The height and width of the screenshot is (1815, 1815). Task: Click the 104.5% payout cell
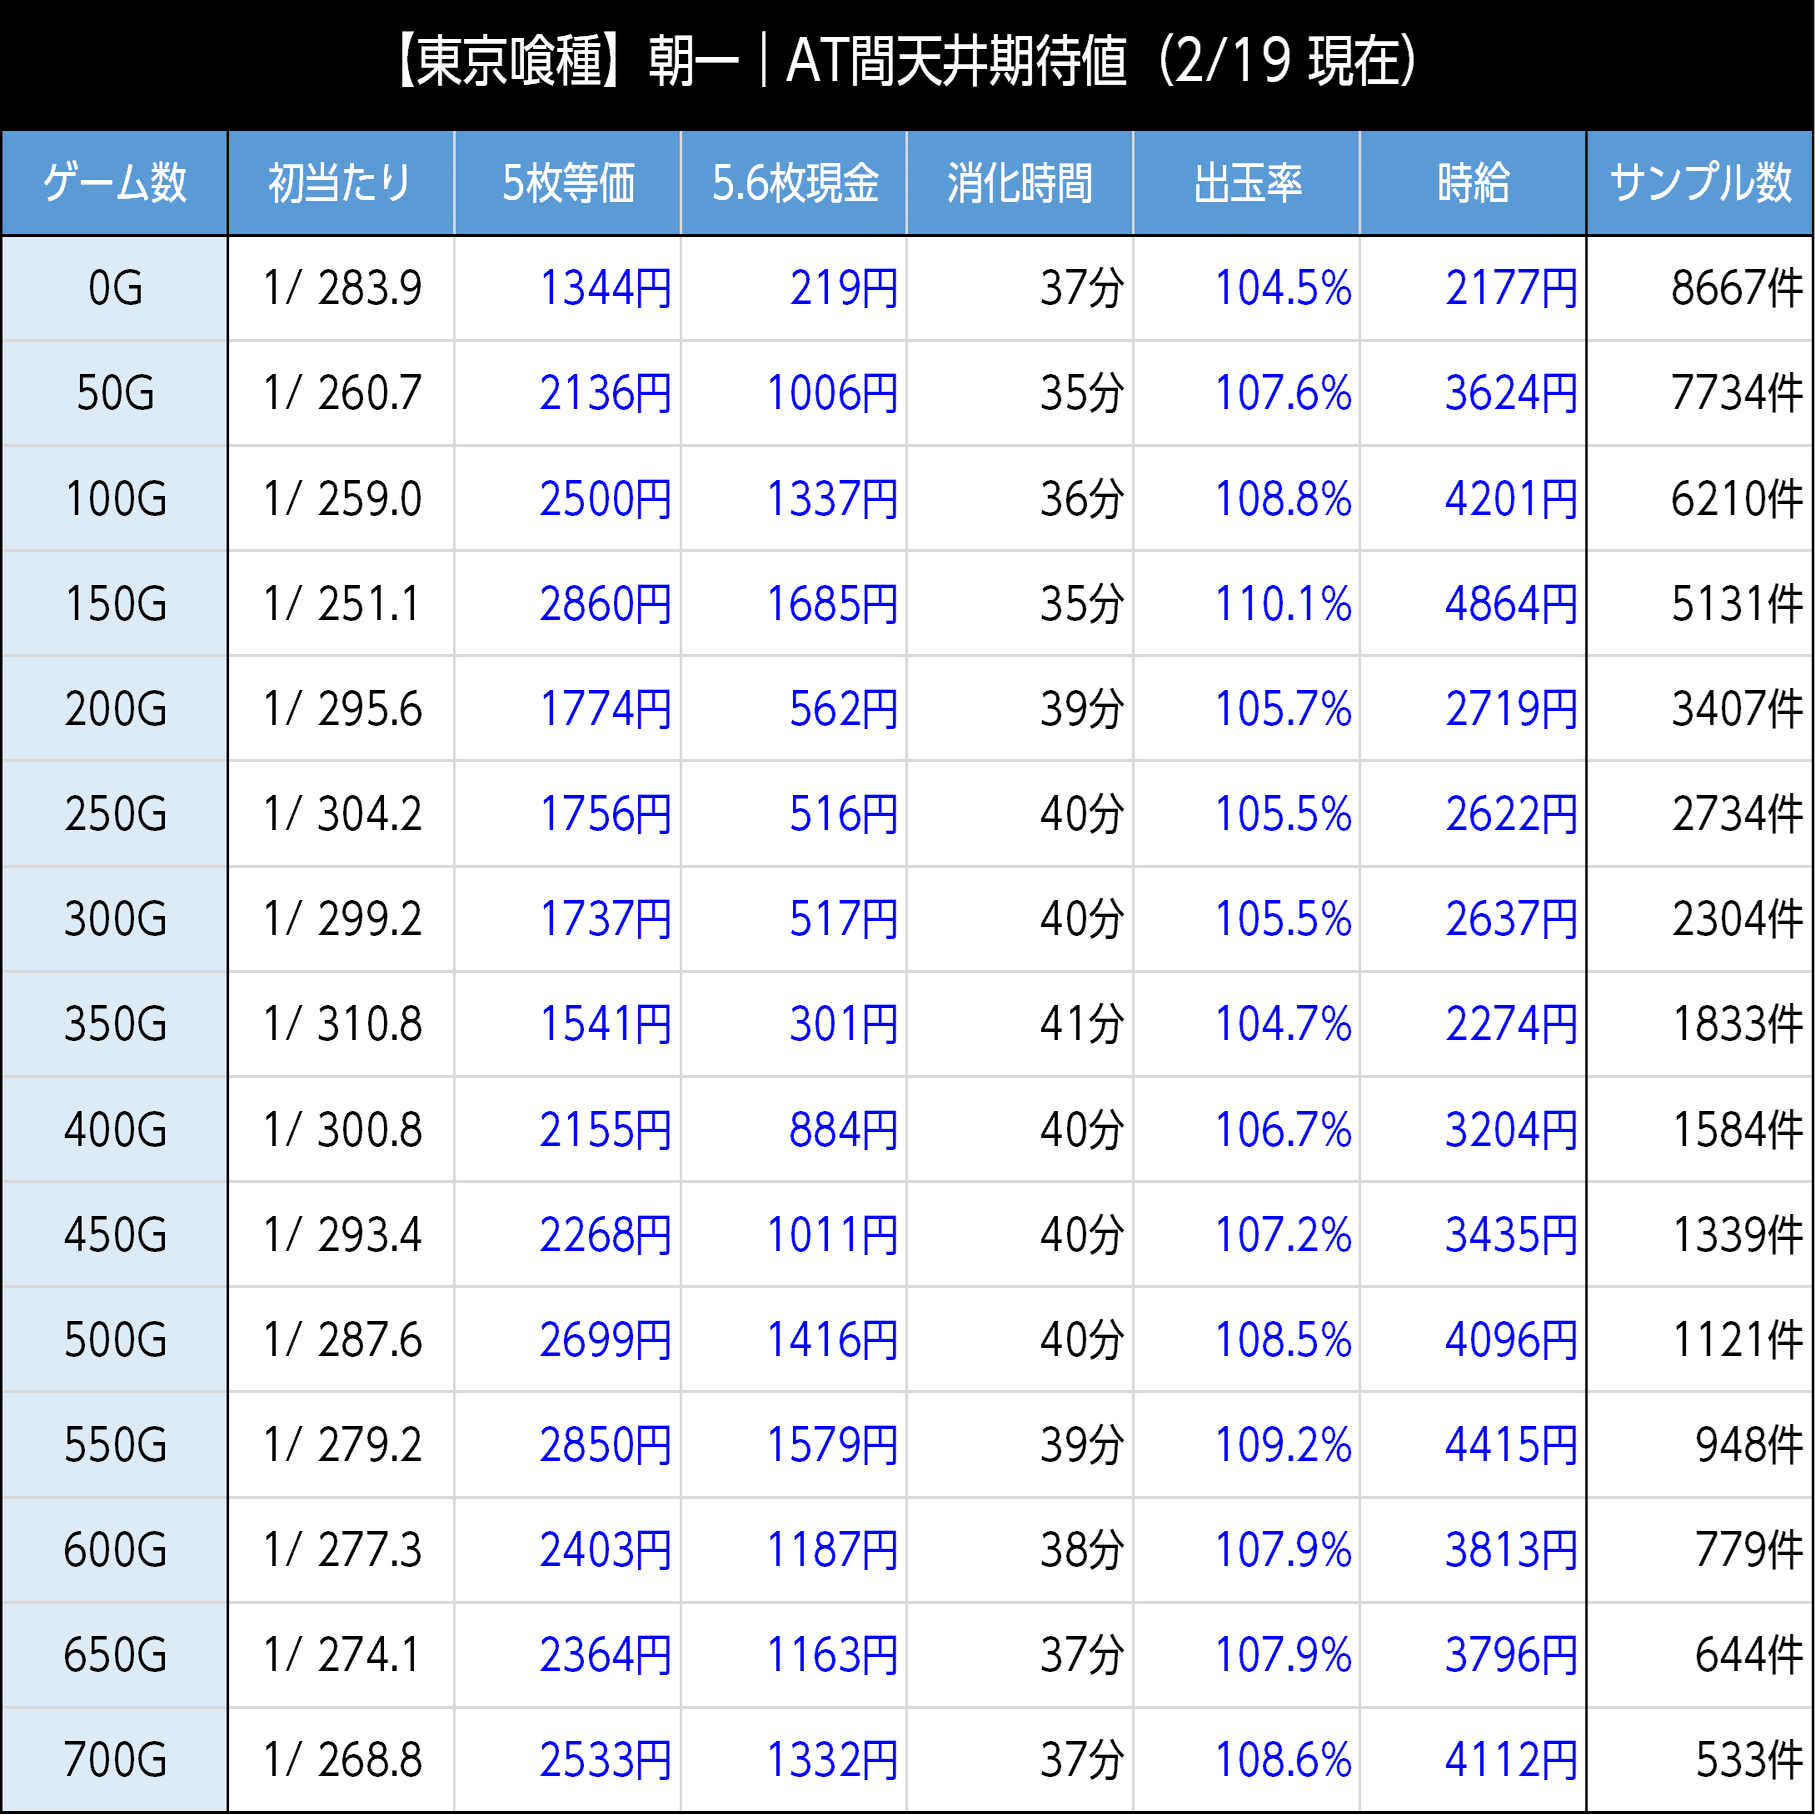point(1247,288)
